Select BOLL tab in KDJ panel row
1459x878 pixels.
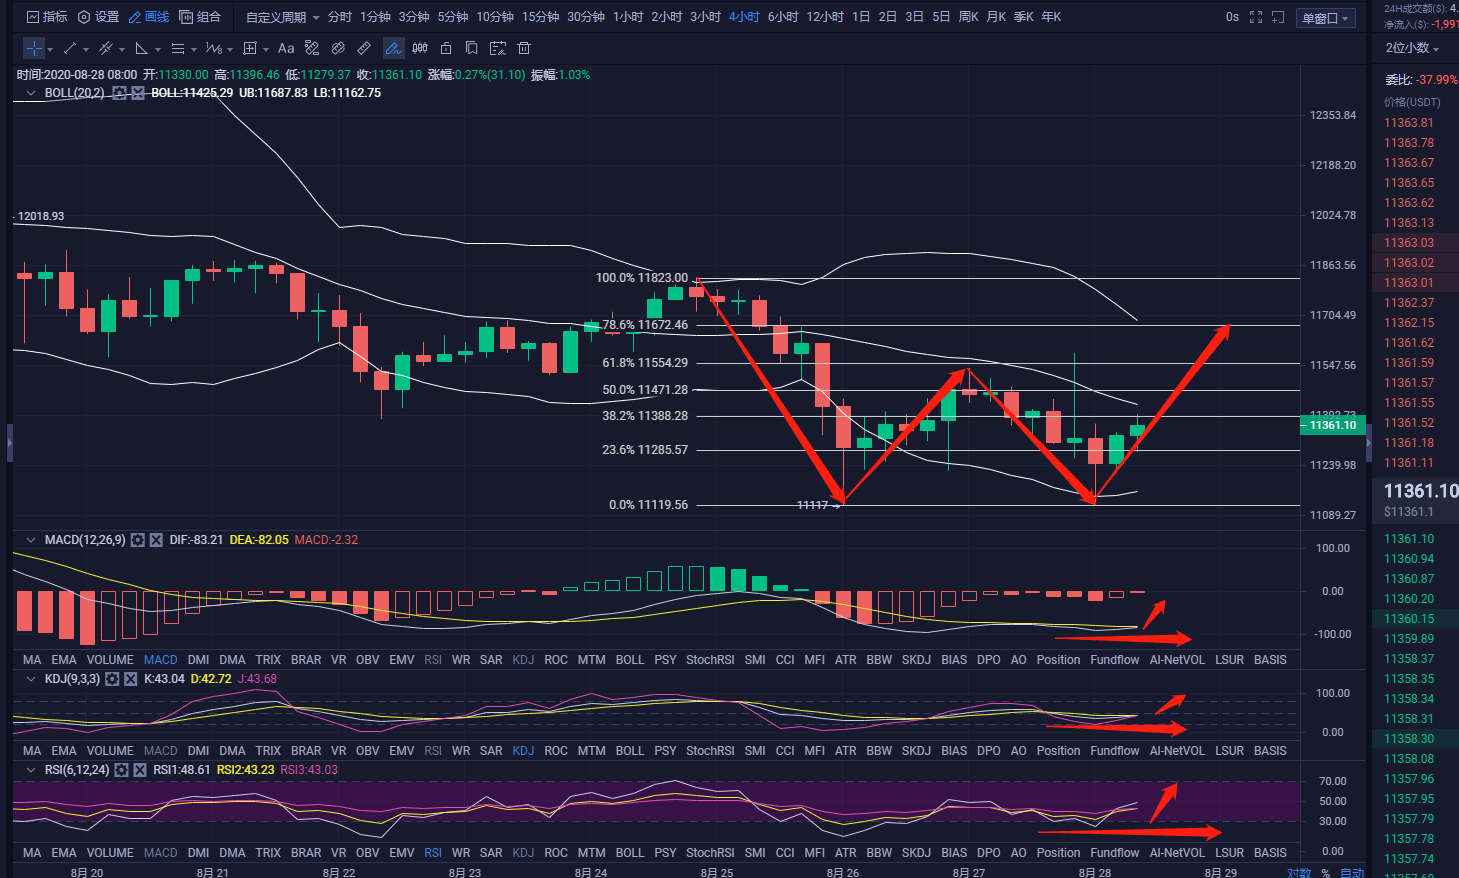coord(630,751)
